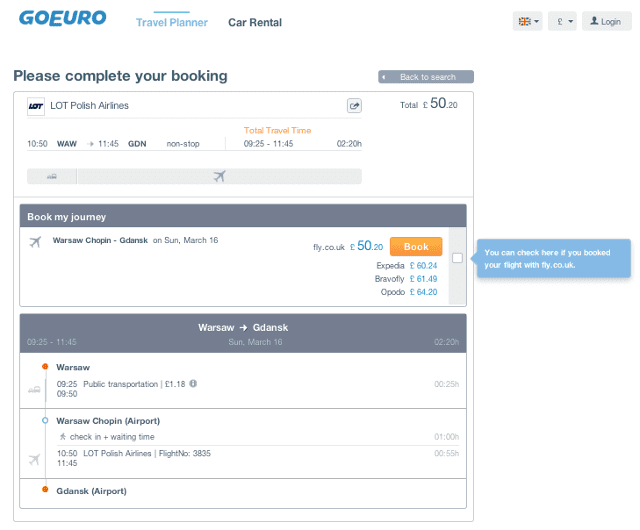640x530 pixels.
Task: Select Bravofly price £ 61.49
Action: tap(423, 279)
